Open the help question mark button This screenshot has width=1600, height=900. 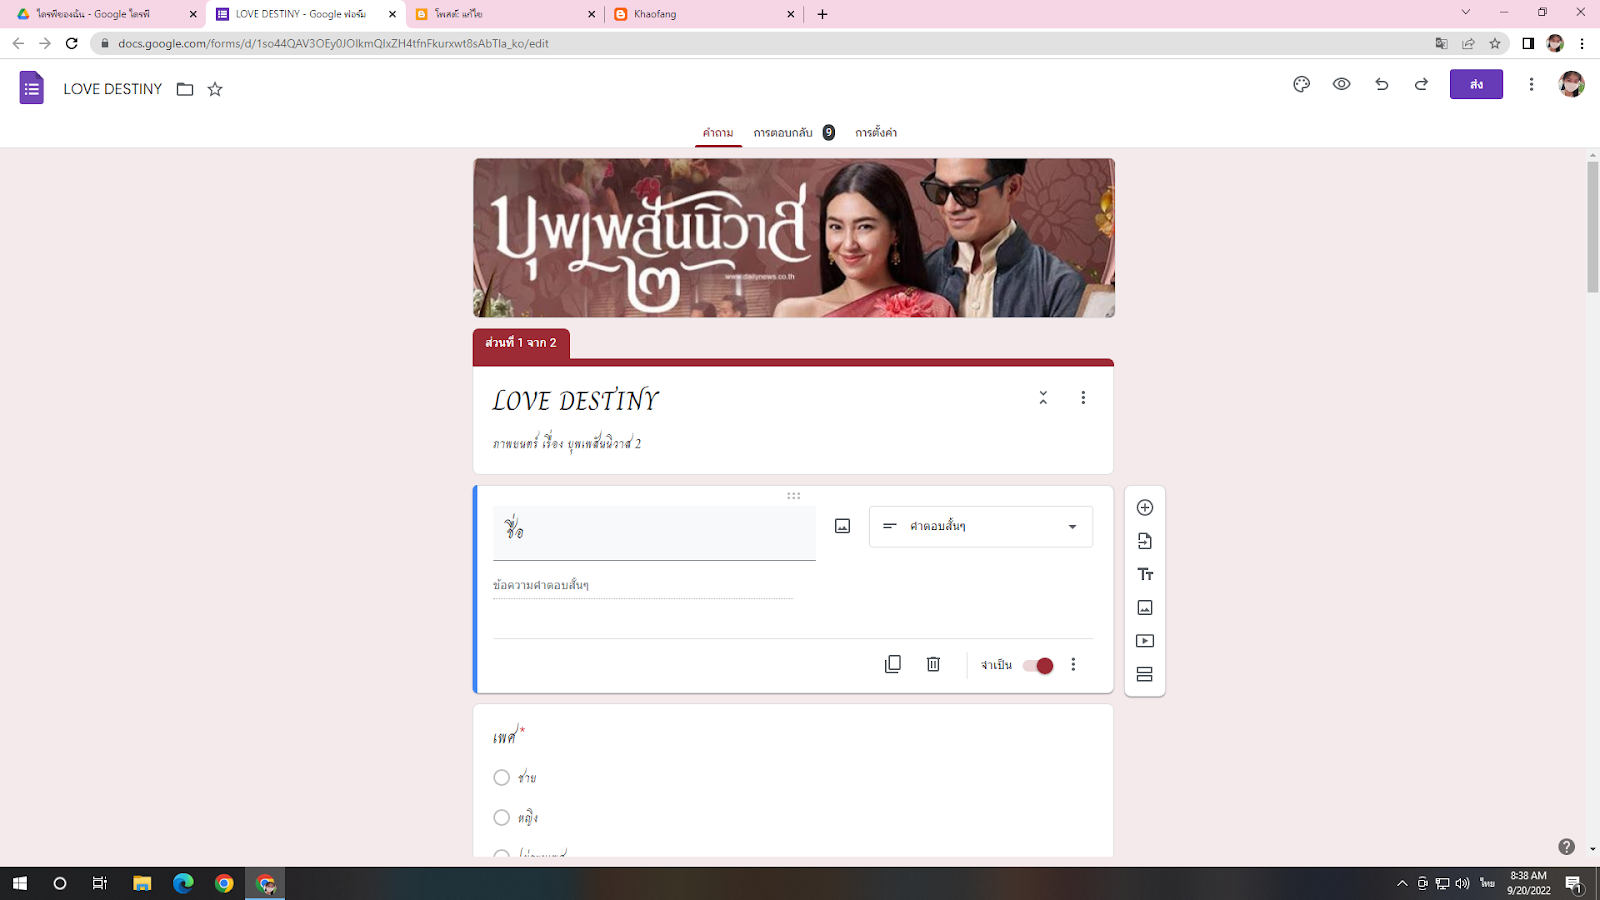pos(1566,847)
